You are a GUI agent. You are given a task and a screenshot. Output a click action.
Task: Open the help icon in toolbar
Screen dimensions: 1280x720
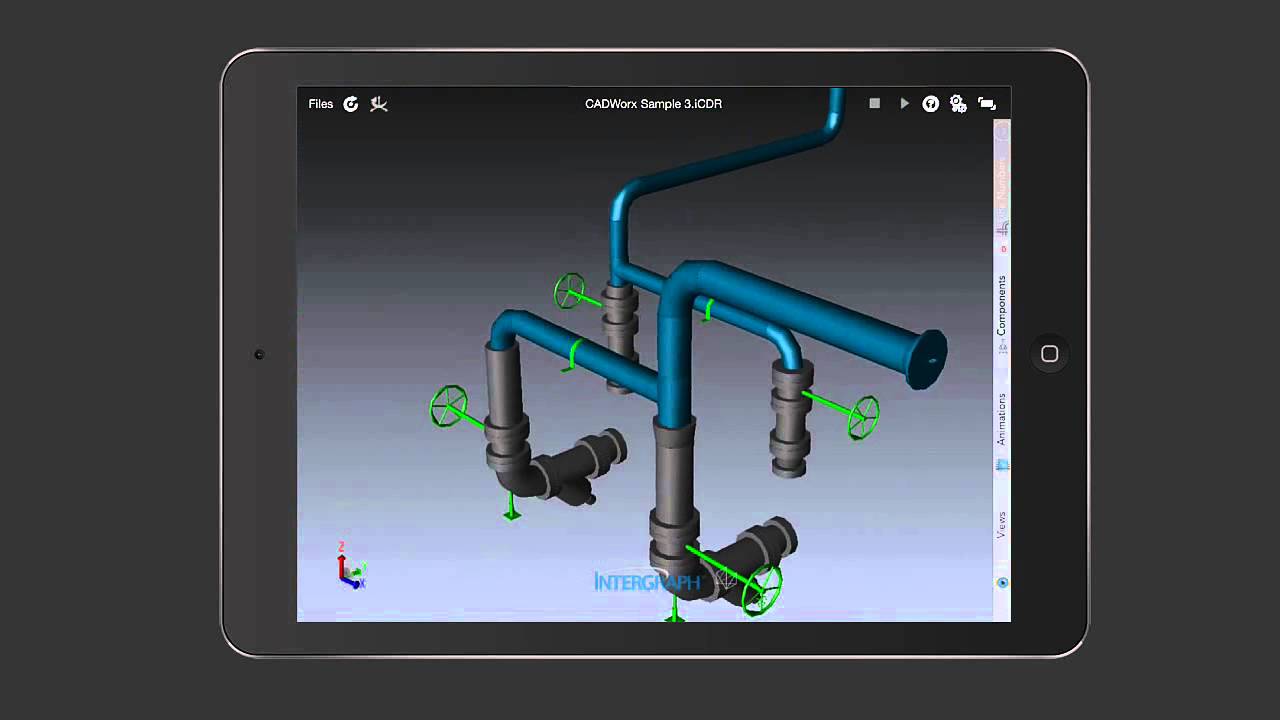point(930,104)
